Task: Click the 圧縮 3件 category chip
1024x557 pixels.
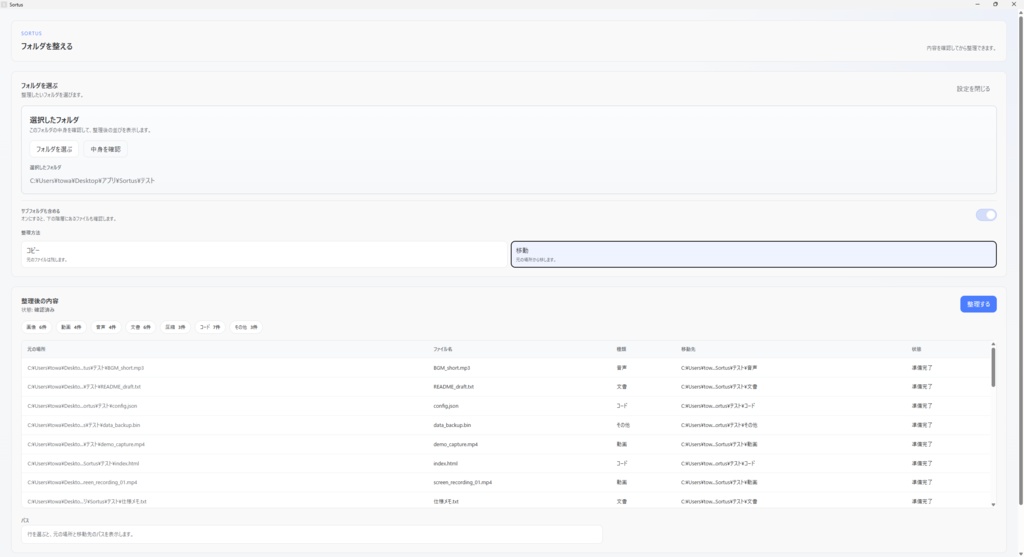Action: point(175,327)
